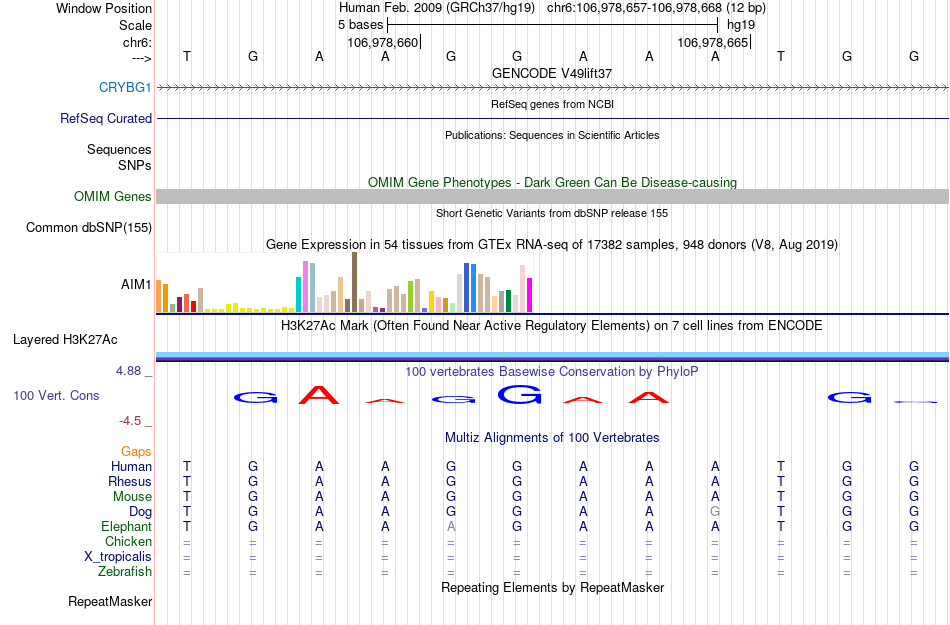Select the Layered H3K27Ac track label

click(x=65, y=339)
